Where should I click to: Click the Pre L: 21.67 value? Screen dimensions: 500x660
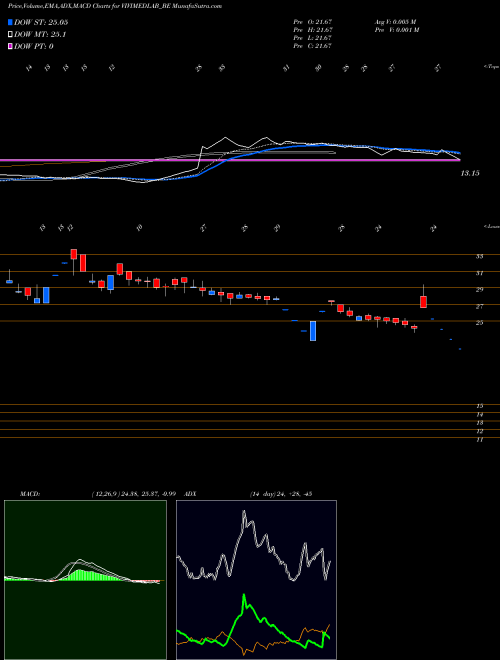pos(313,38)
